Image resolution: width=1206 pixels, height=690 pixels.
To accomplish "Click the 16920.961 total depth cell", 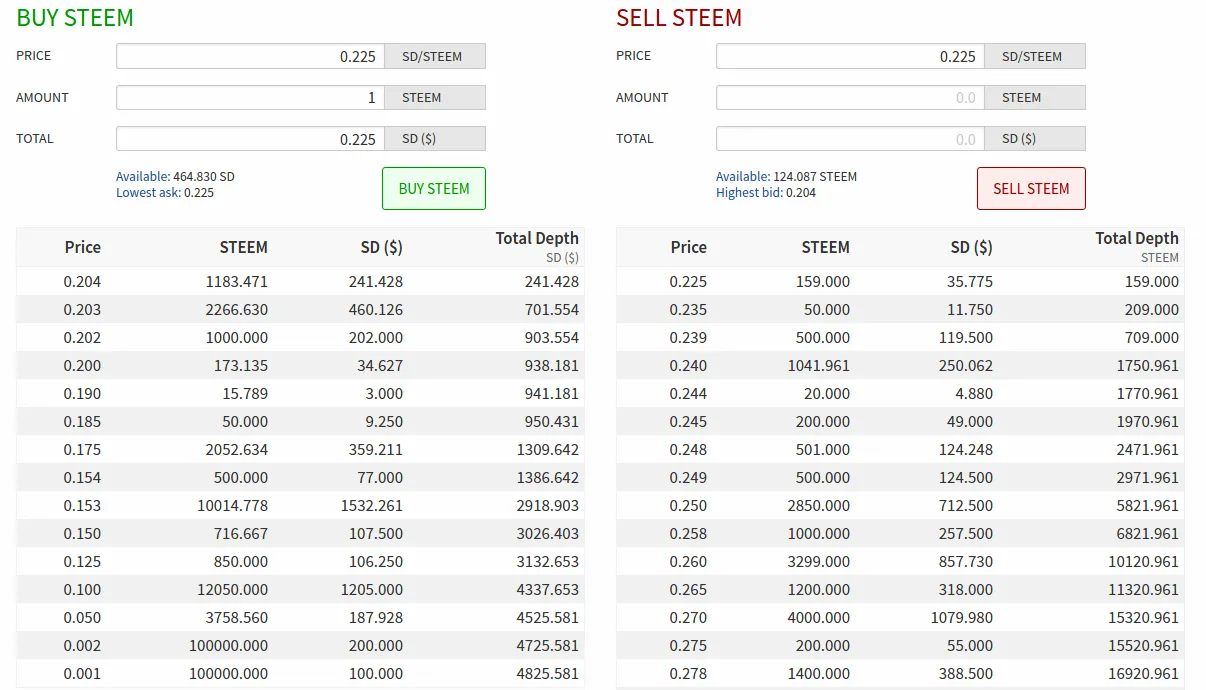I will click(x=1144, y=674).
